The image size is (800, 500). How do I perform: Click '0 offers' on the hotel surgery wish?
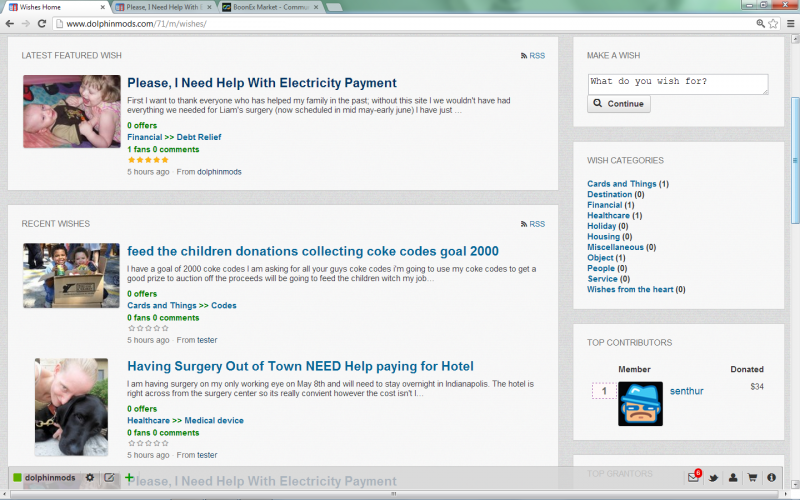pyautogui.click(x=142, y=409)
